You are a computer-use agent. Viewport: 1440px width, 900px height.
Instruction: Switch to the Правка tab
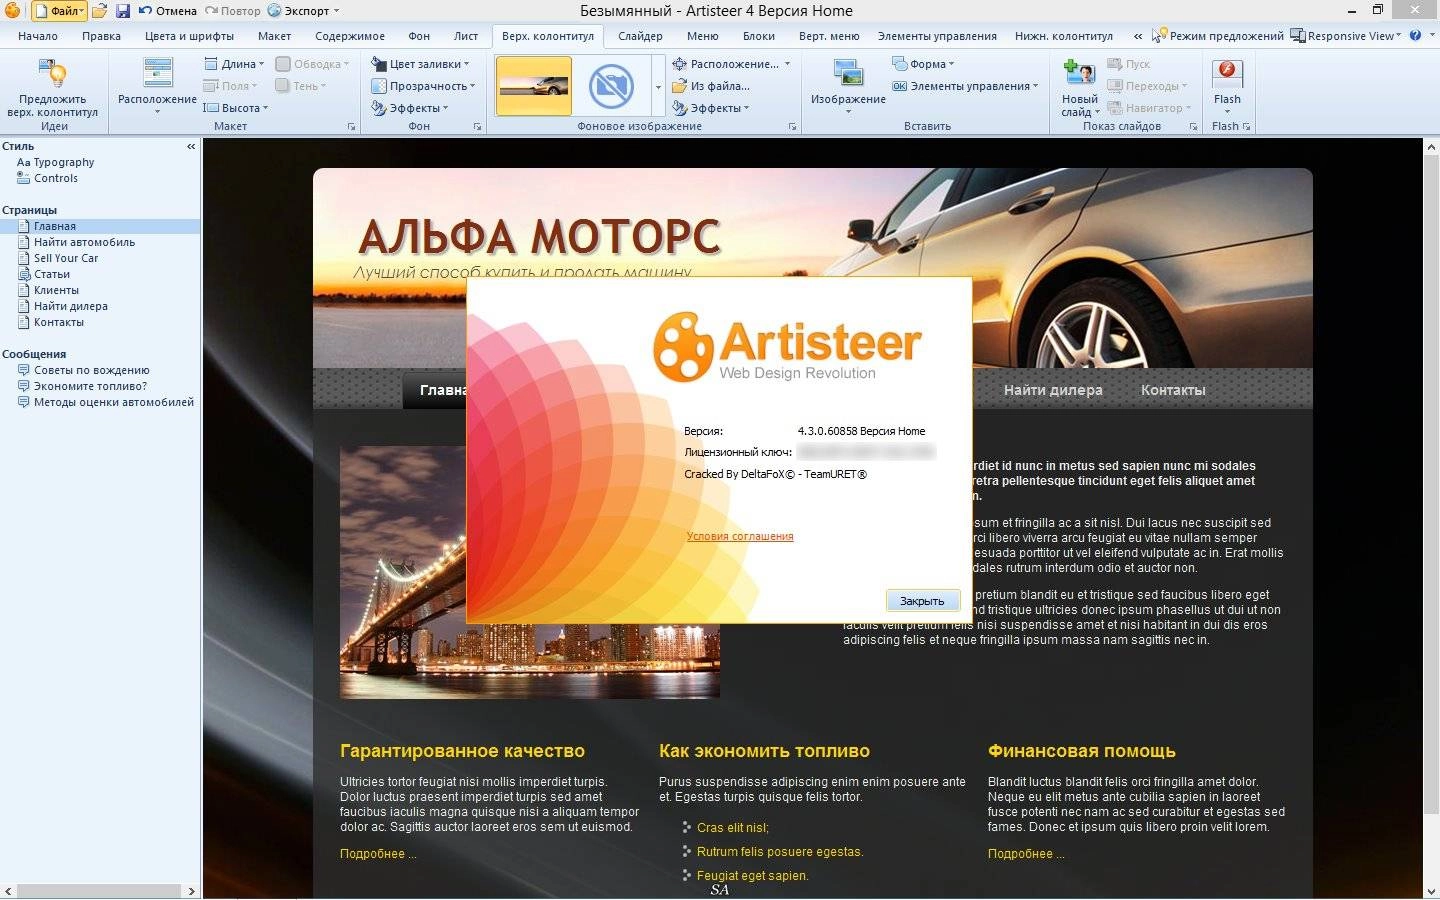coord(102,36)
